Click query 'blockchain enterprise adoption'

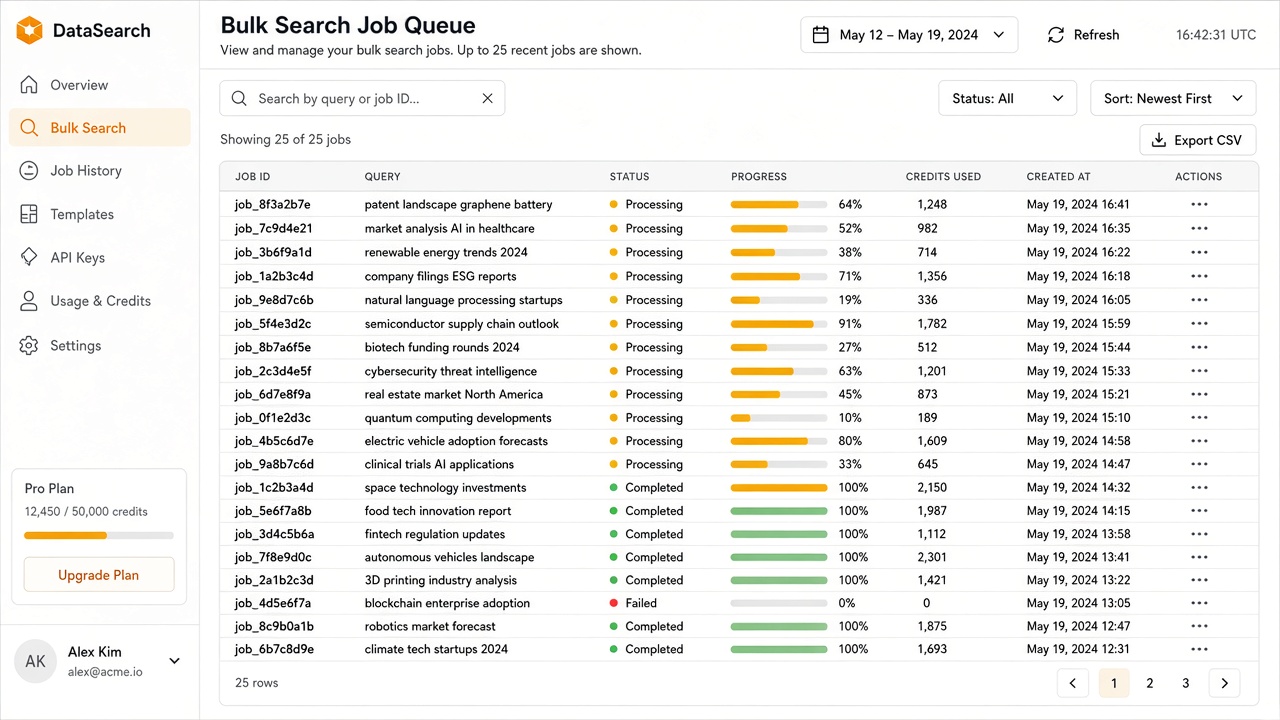click(447, 603)
